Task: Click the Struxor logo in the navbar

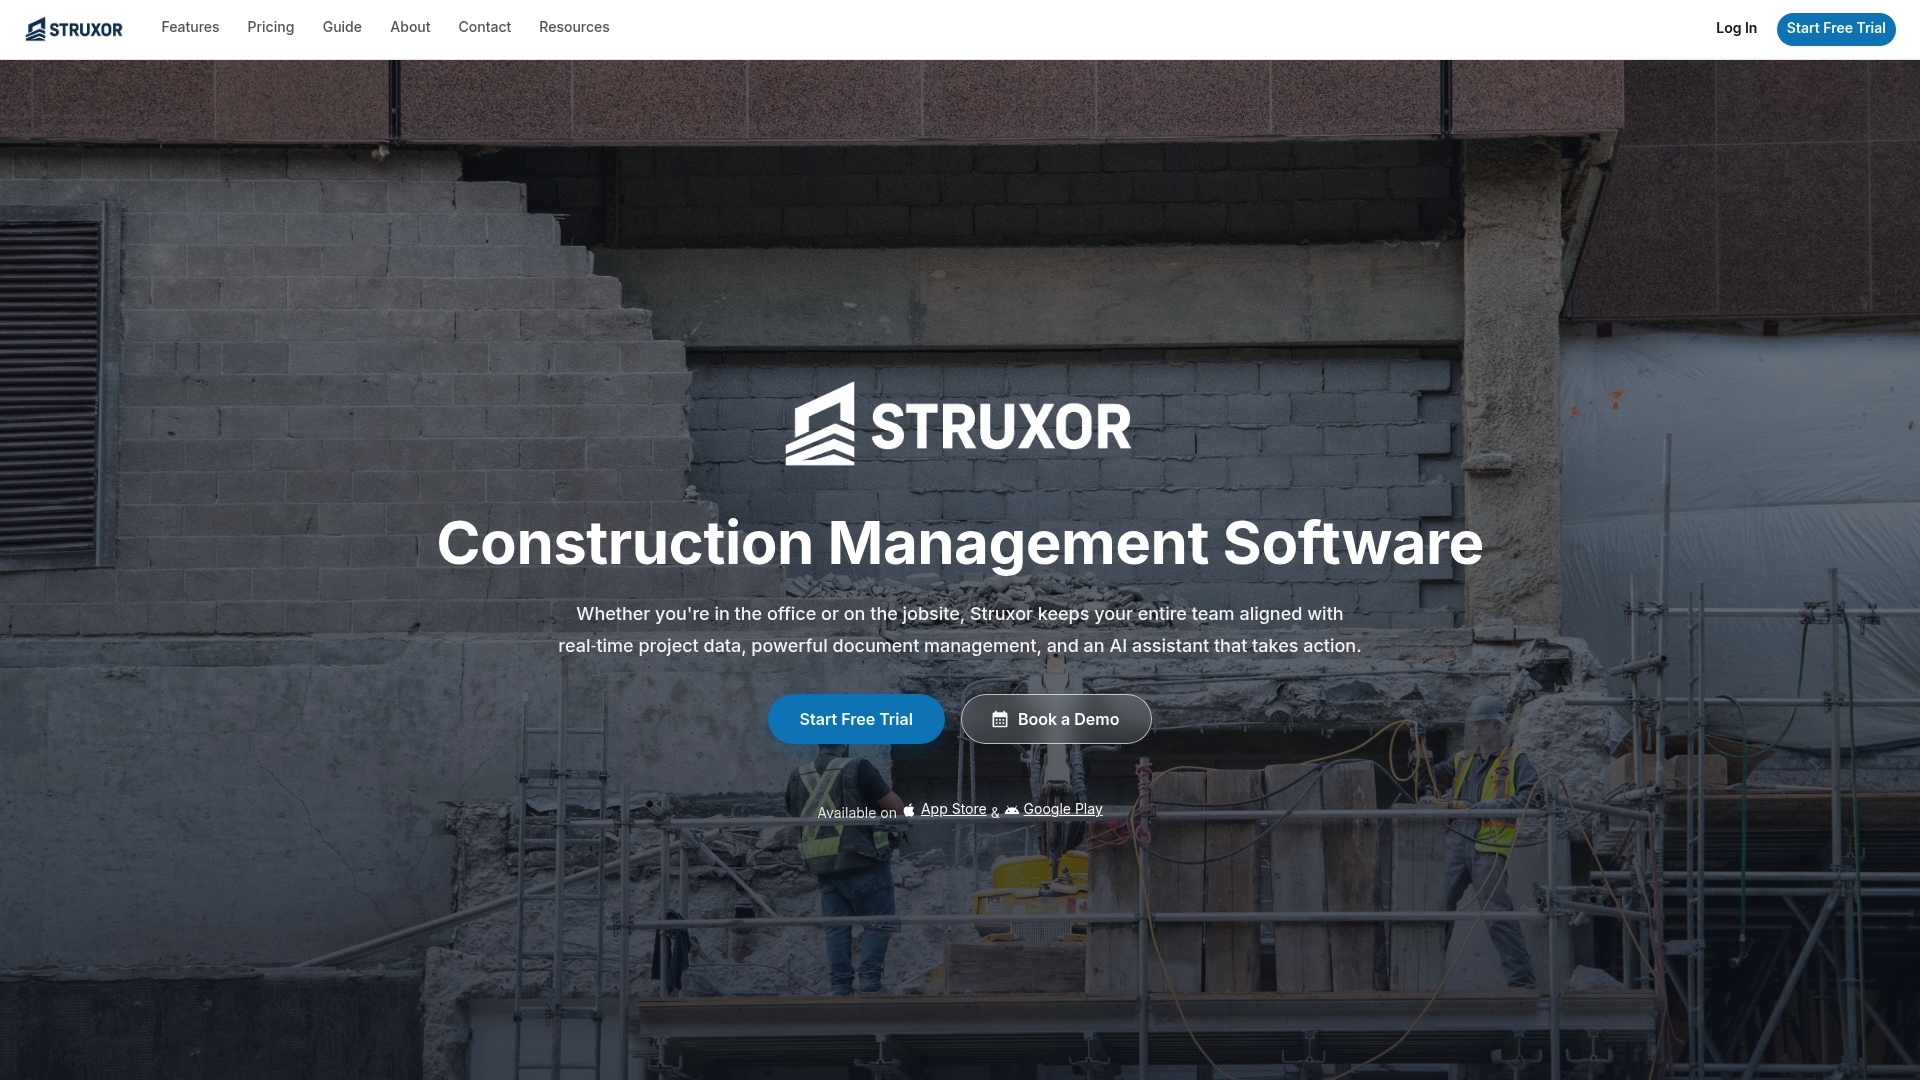Action: [x=74, y=29]
